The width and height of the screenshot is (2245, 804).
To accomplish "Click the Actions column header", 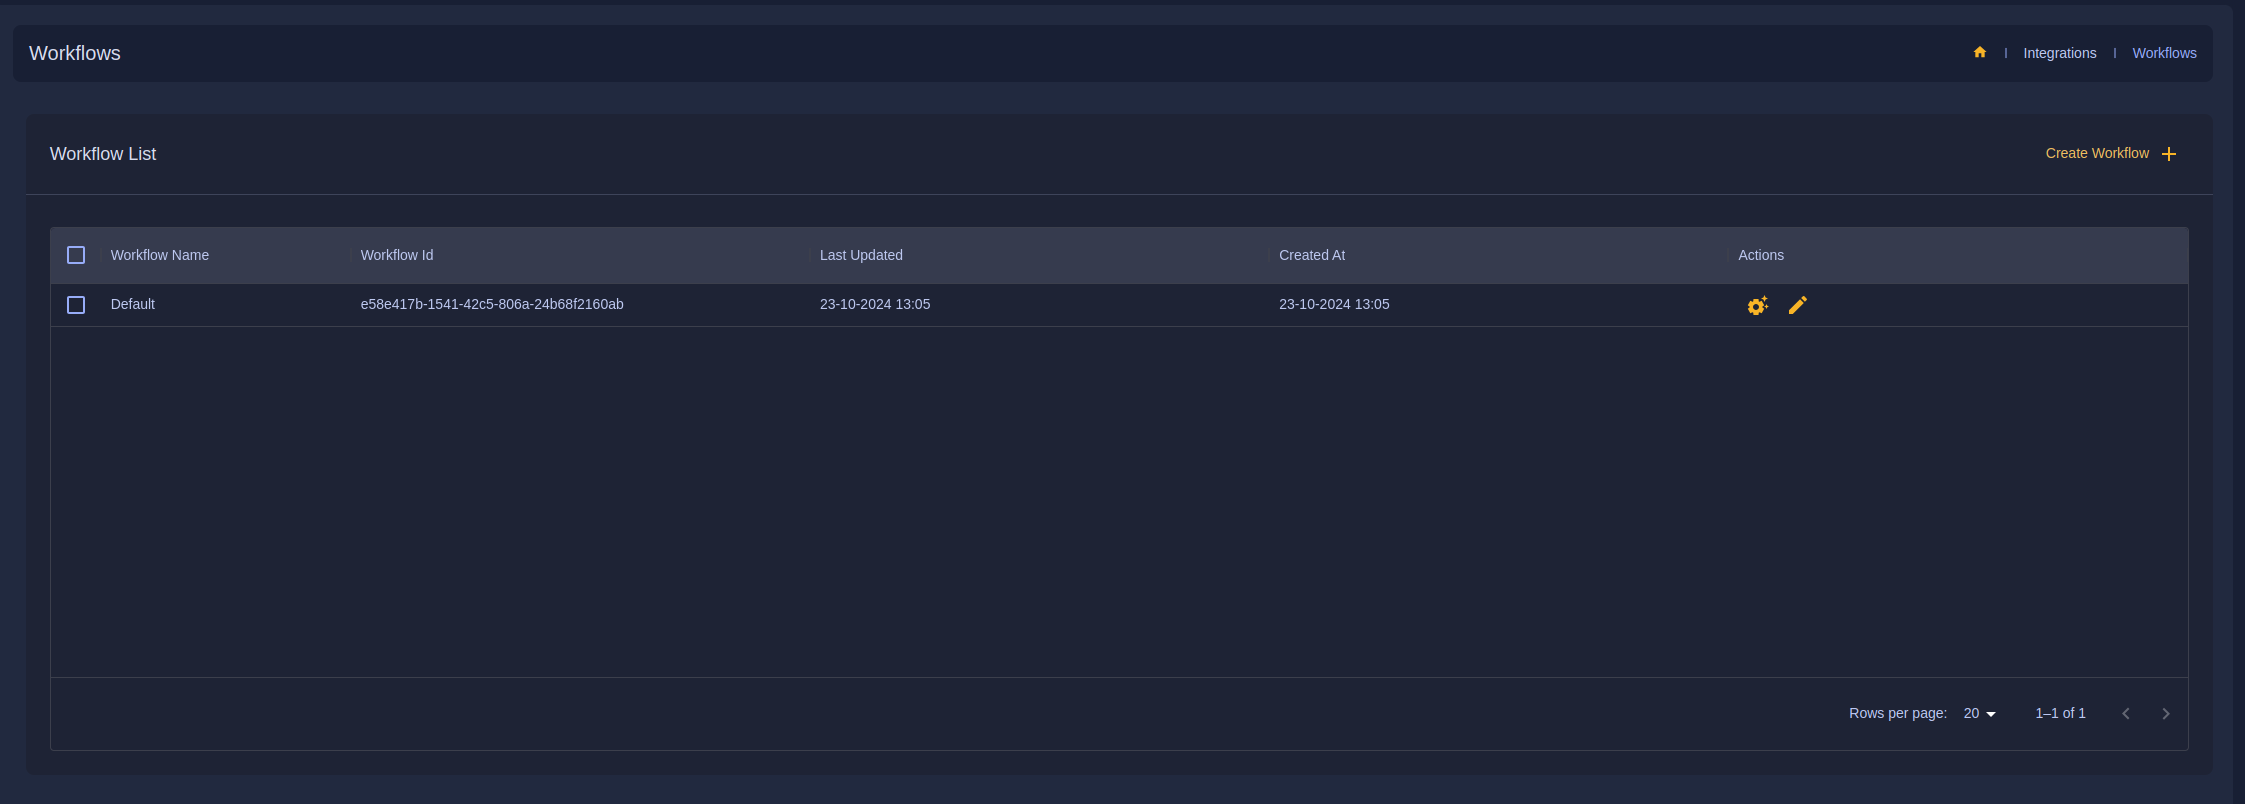I will pos(1760,256).
